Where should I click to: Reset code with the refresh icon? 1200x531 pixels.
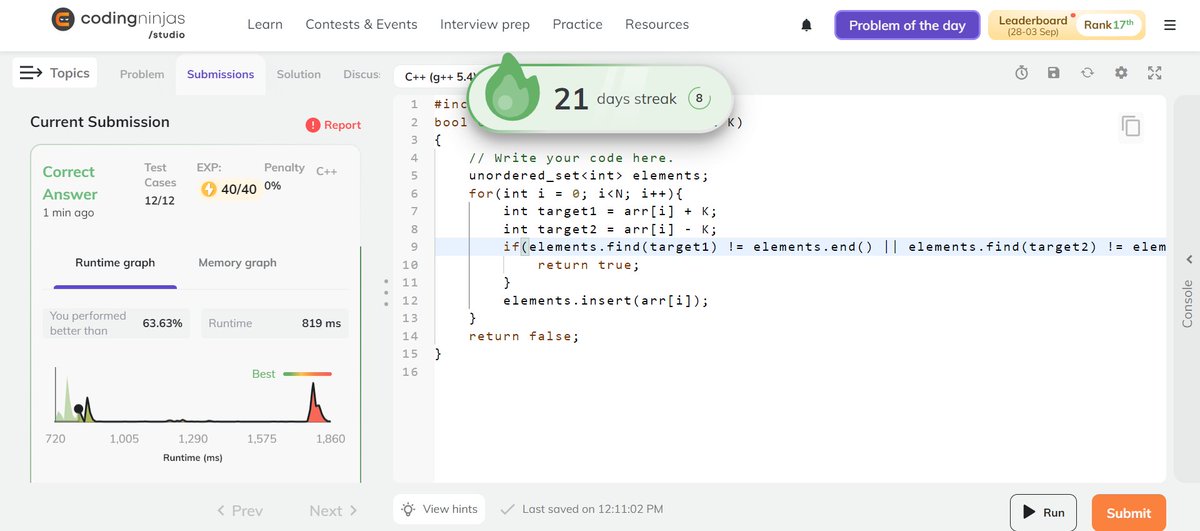point(1087,73)
